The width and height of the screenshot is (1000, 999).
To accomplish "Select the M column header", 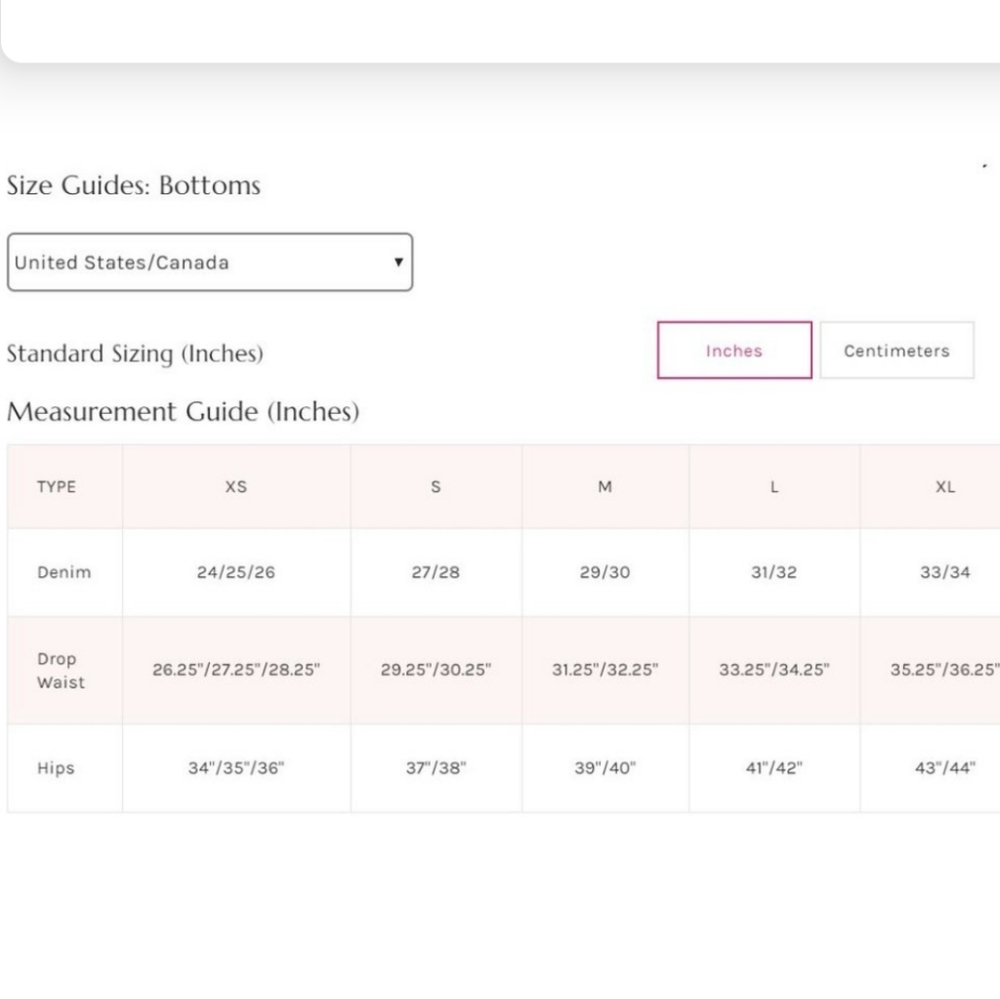I will [605, 487].
